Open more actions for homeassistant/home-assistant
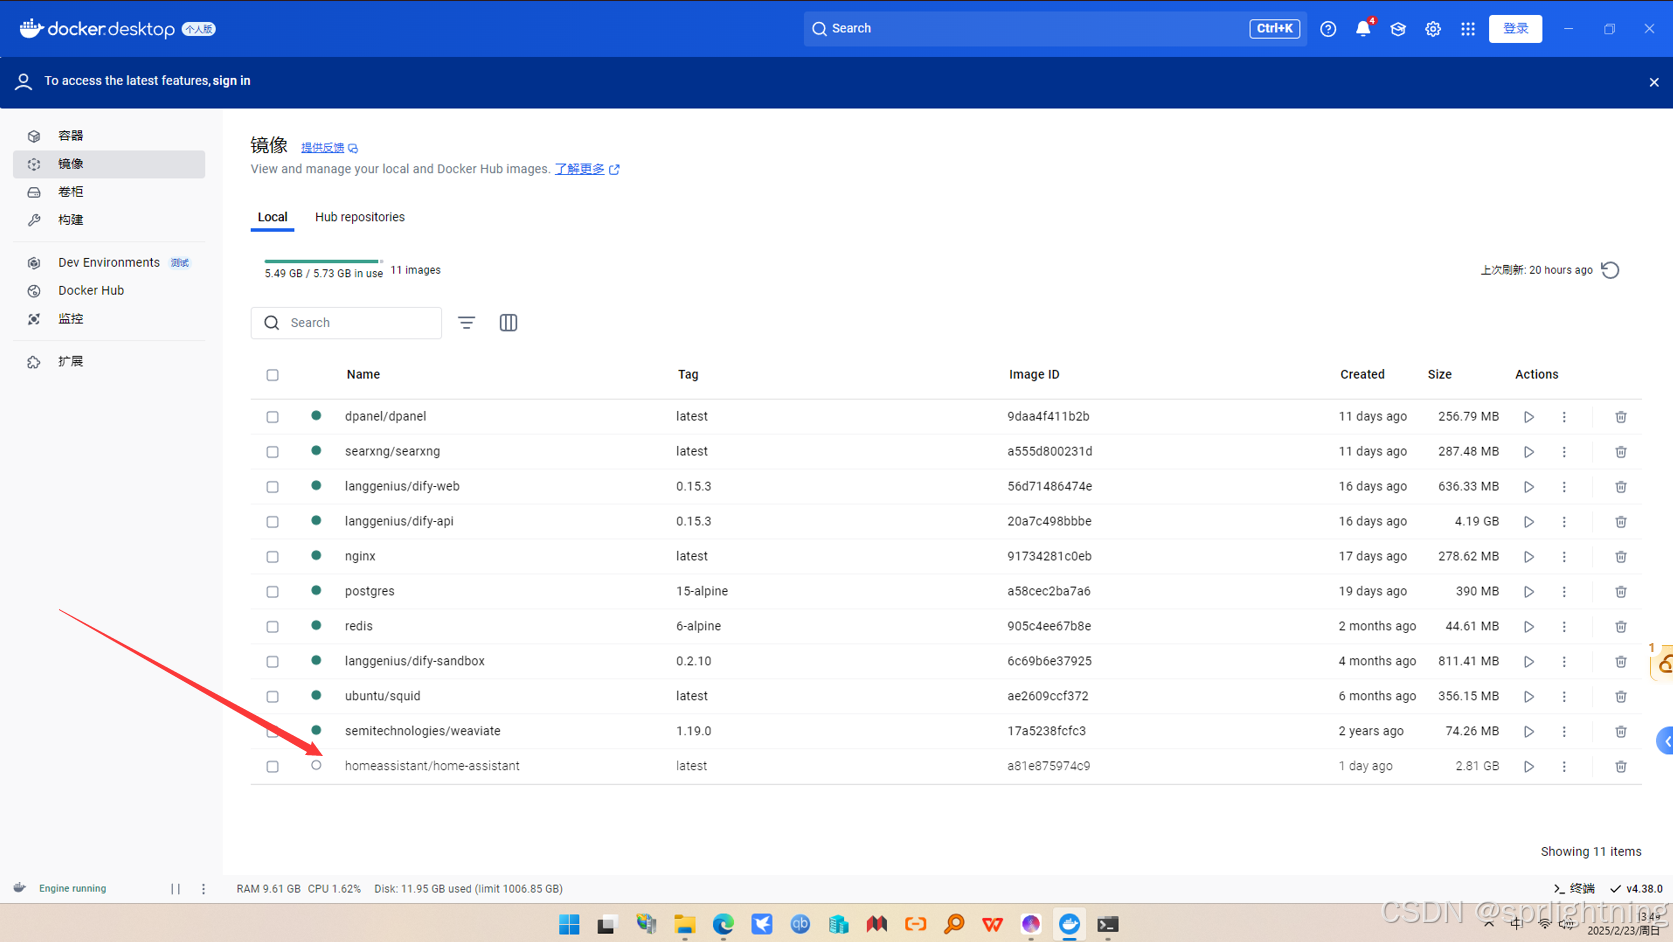Screen dimensions: 1673x942 [x=1564, y=767]
